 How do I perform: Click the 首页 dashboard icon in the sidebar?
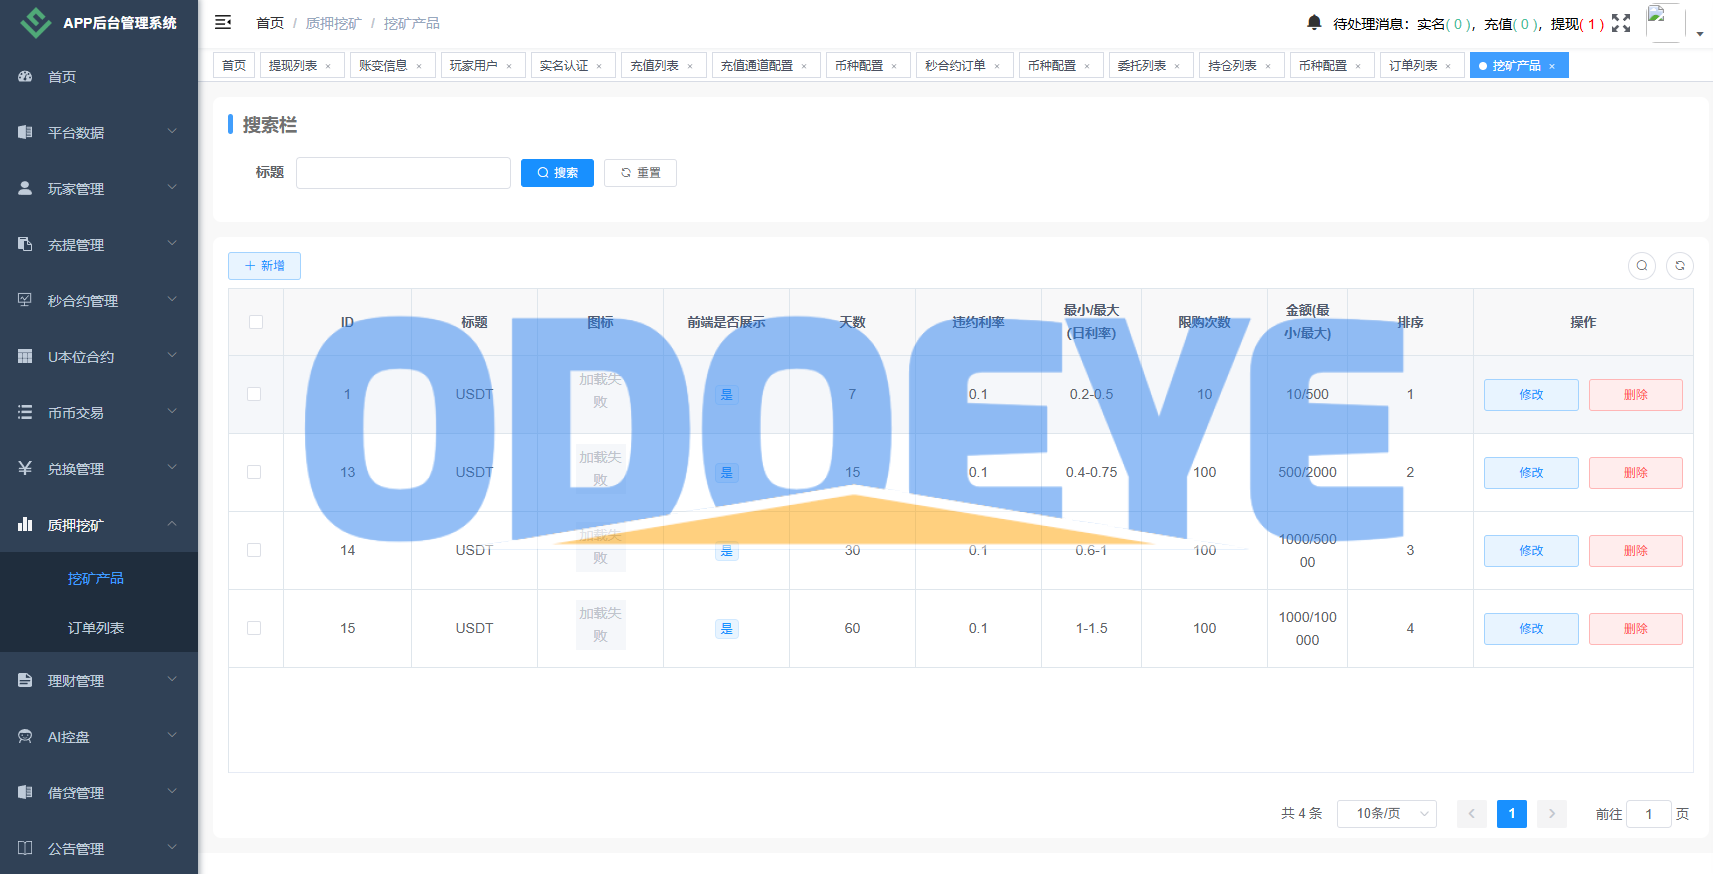[25, 77]
